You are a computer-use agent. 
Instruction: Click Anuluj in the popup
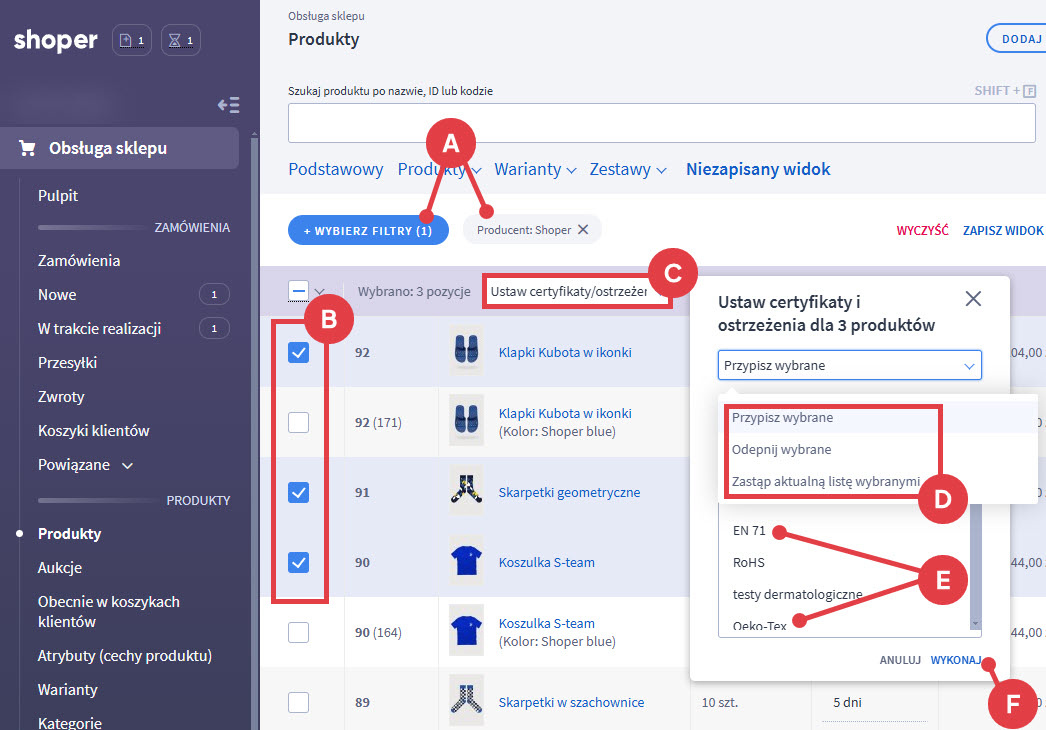coord(900,660)
